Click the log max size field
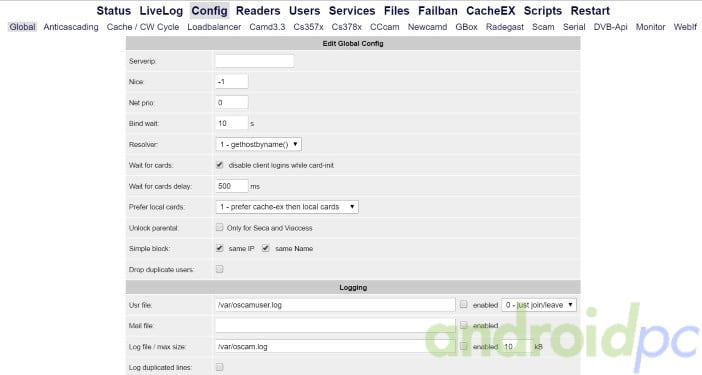702x375 pixels. pyautogui.click(x=517, y=346)
